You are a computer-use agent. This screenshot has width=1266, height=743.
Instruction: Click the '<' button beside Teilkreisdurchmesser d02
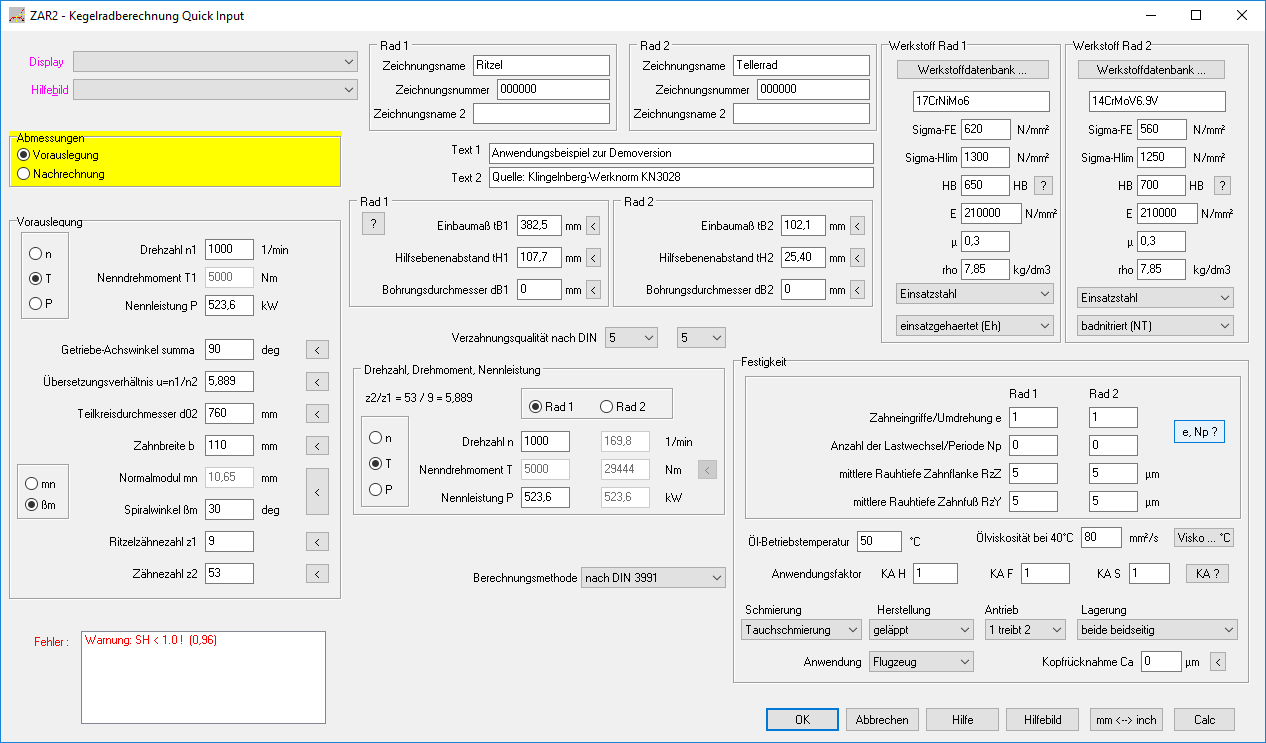coord(316,413)
